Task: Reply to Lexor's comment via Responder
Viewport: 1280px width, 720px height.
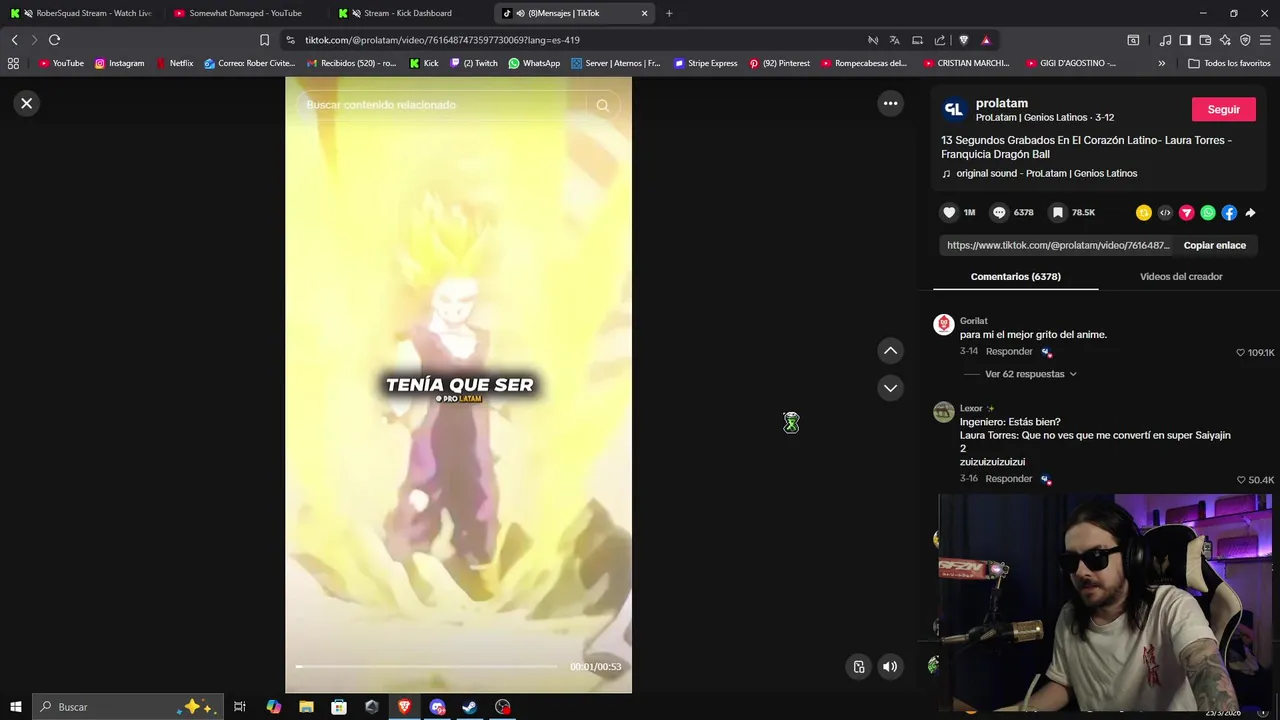Action: click(x=1008, y=479)
